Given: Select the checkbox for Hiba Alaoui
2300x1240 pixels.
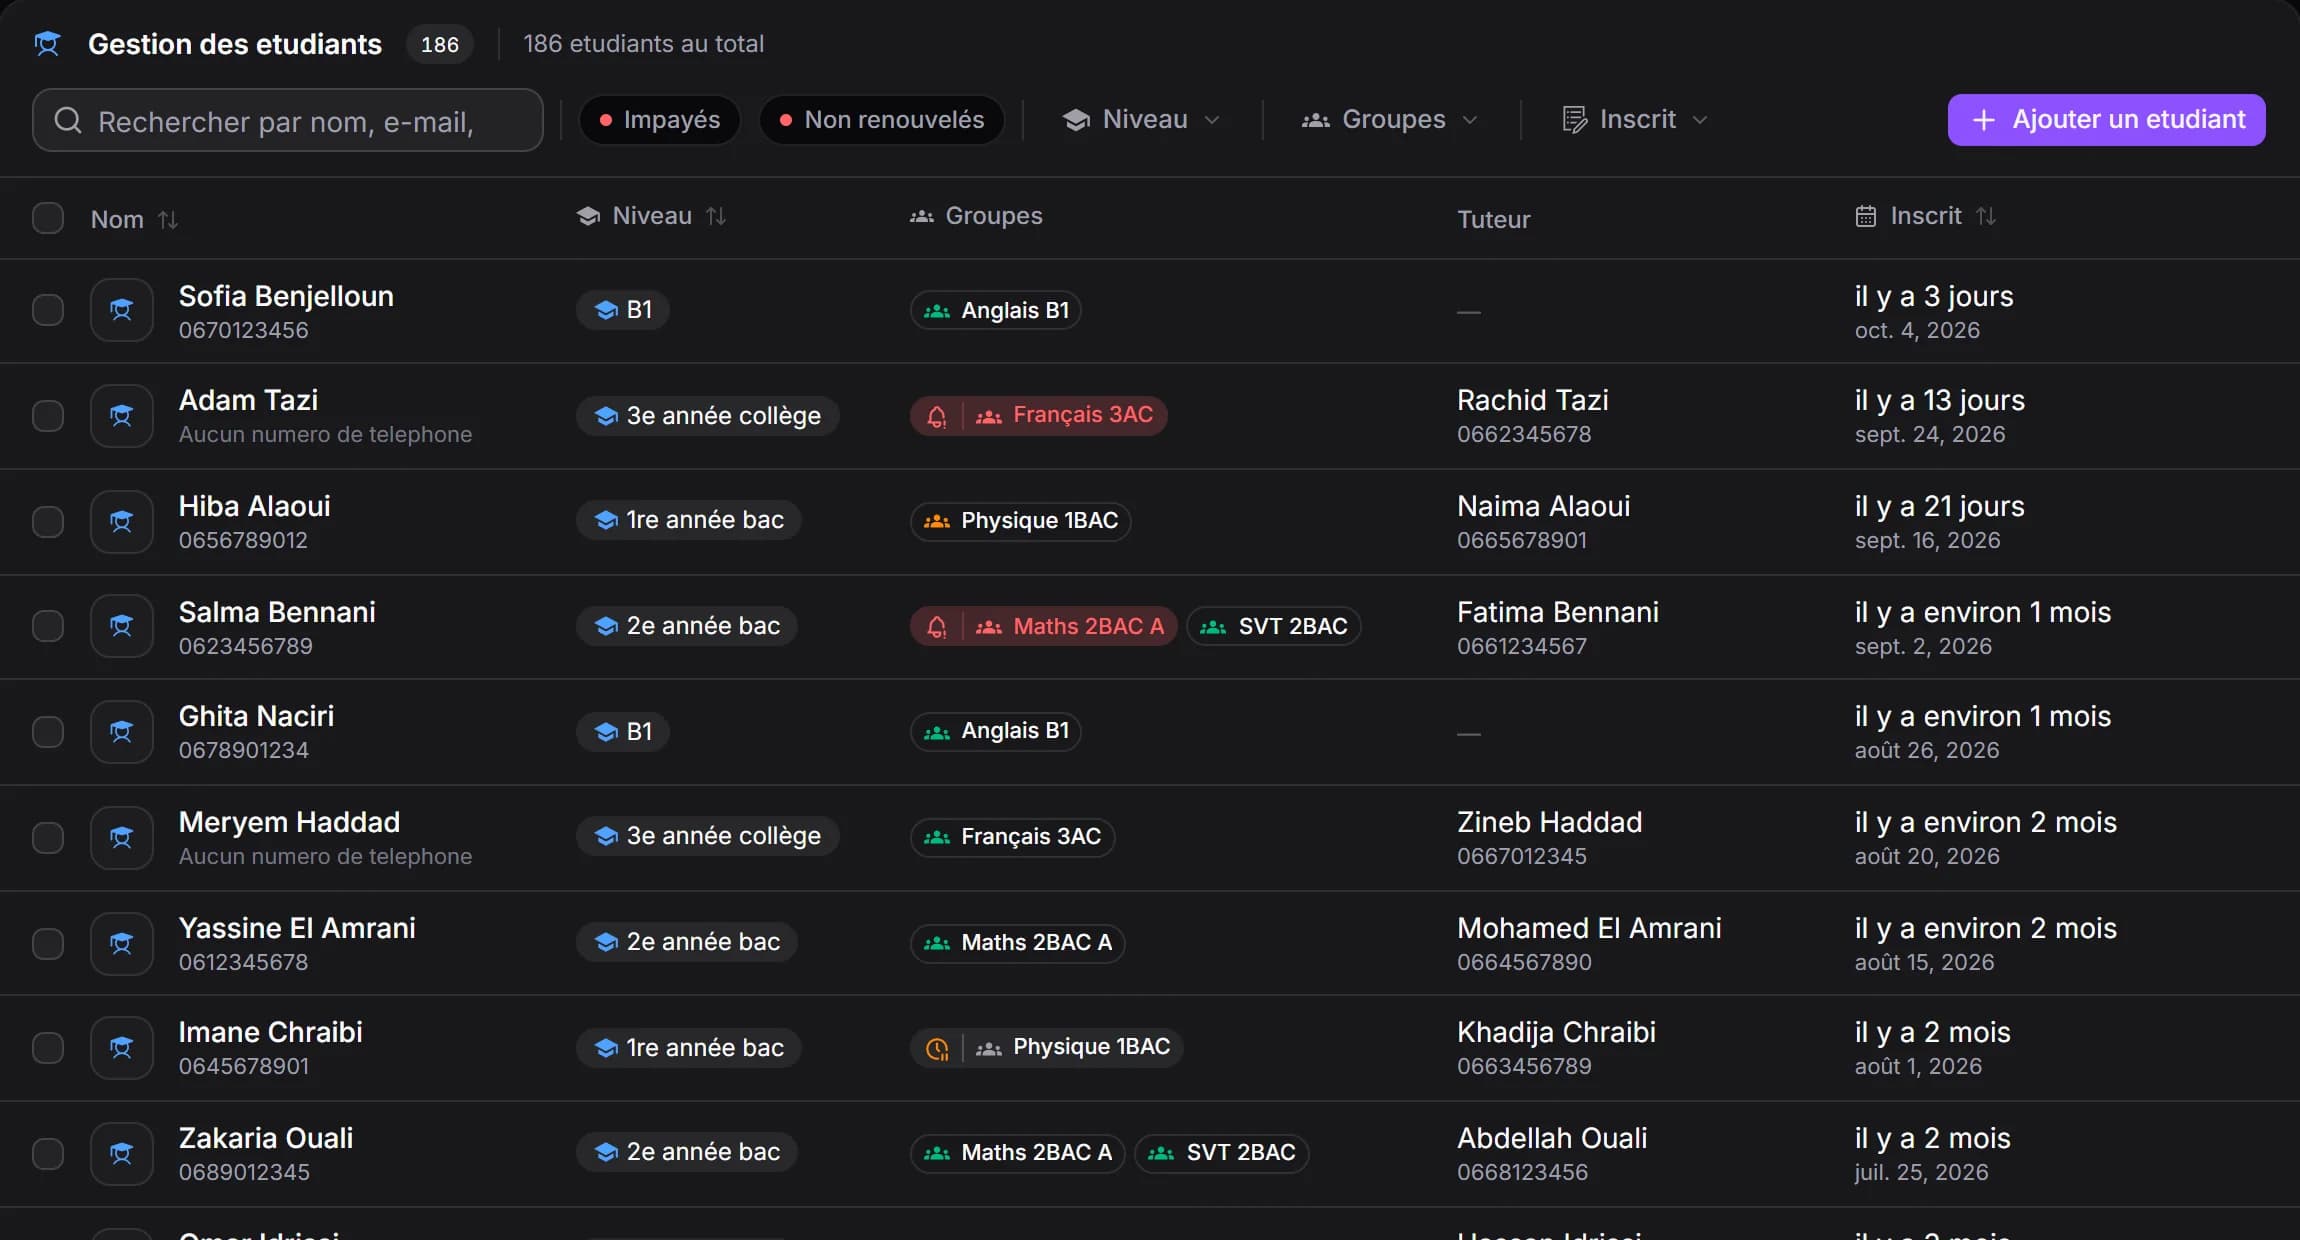Looking at the screenshot, I should coord(48,521).
